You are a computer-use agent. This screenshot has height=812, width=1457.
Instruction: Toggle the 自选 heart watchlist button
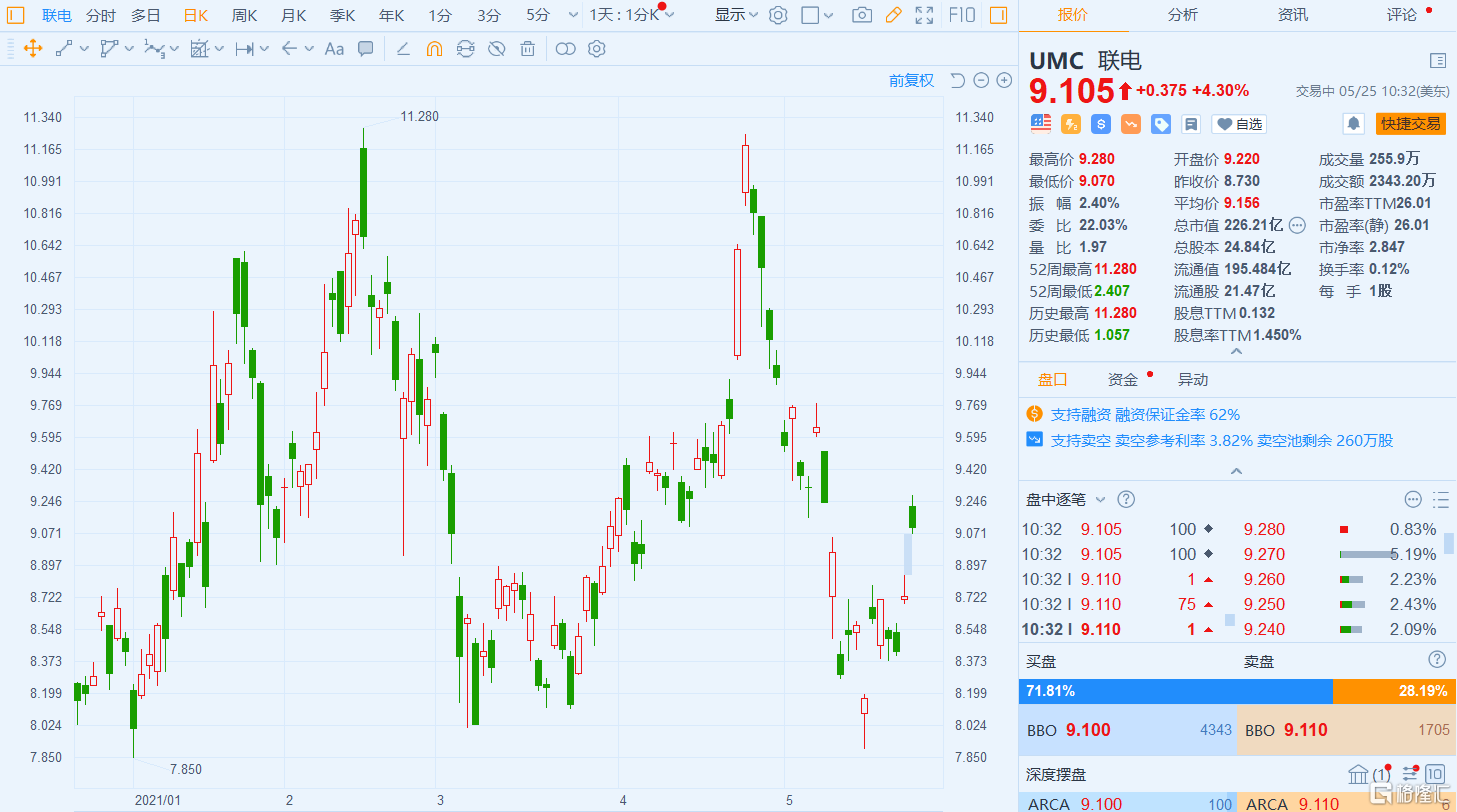pos(1239,124)
